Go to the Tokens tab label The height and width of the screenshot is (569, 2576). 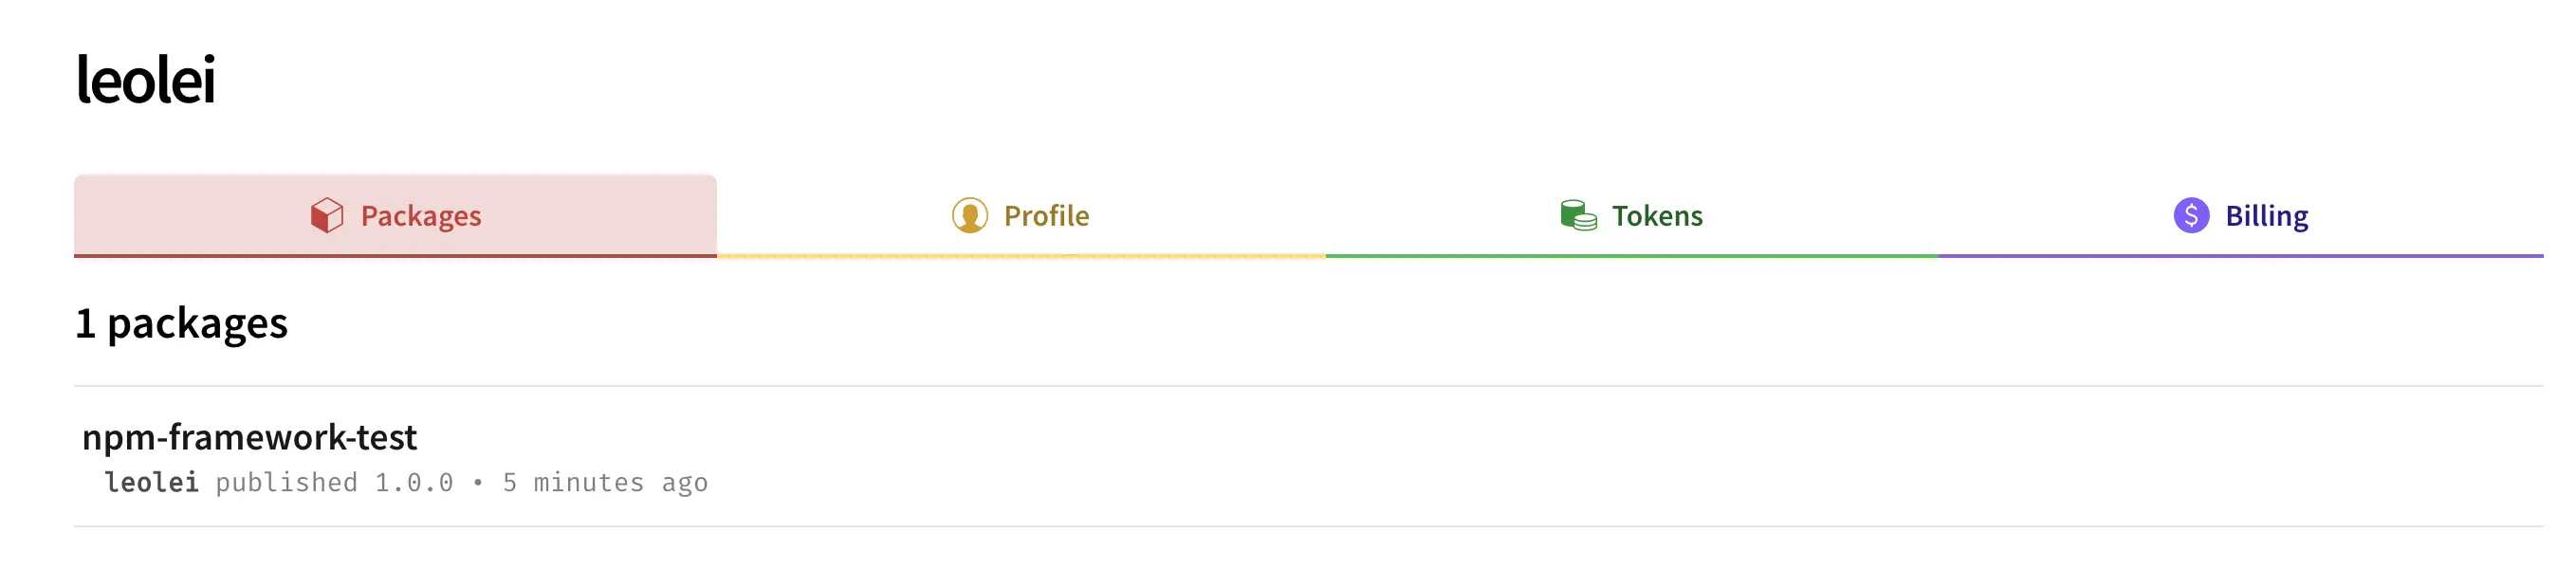point(1656,216)
